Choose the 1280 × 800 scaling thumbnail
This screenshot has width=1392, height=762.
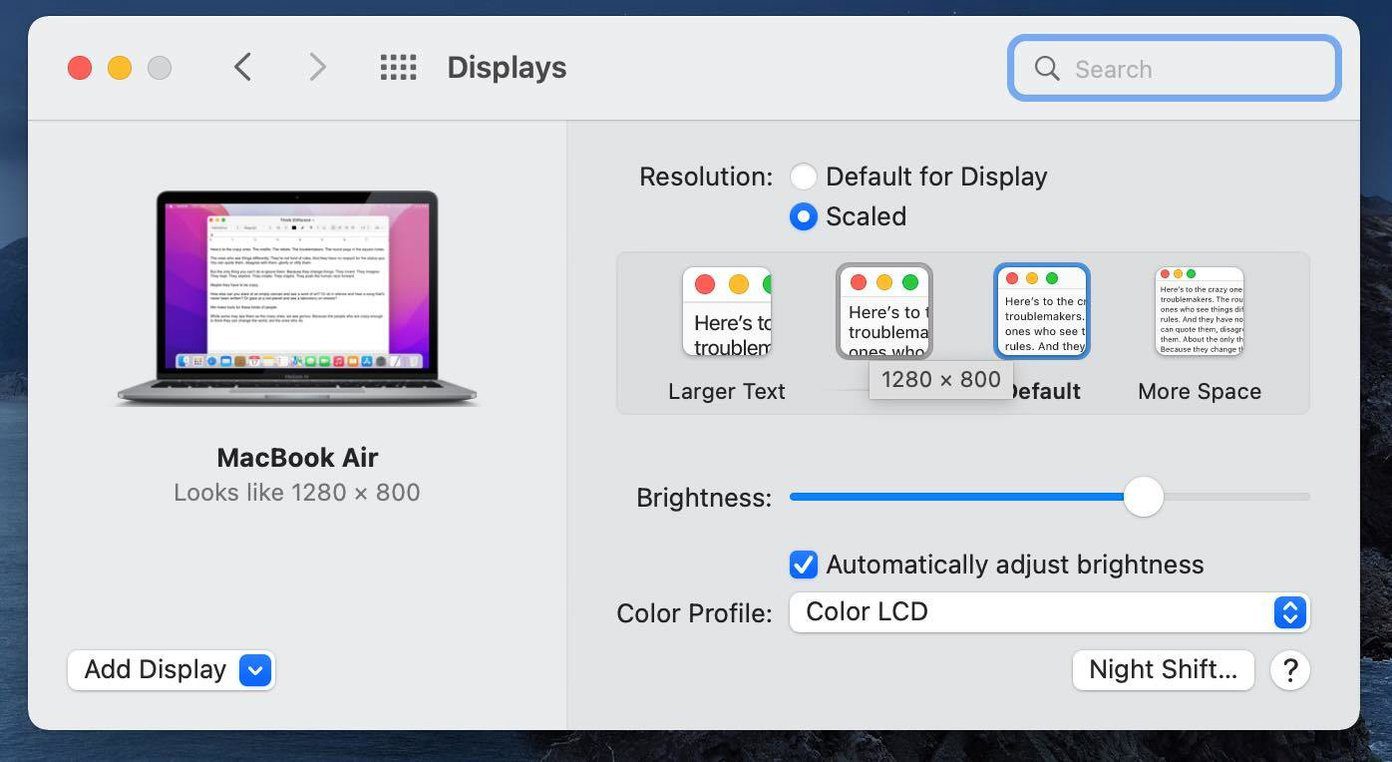[x=885, y=311]
